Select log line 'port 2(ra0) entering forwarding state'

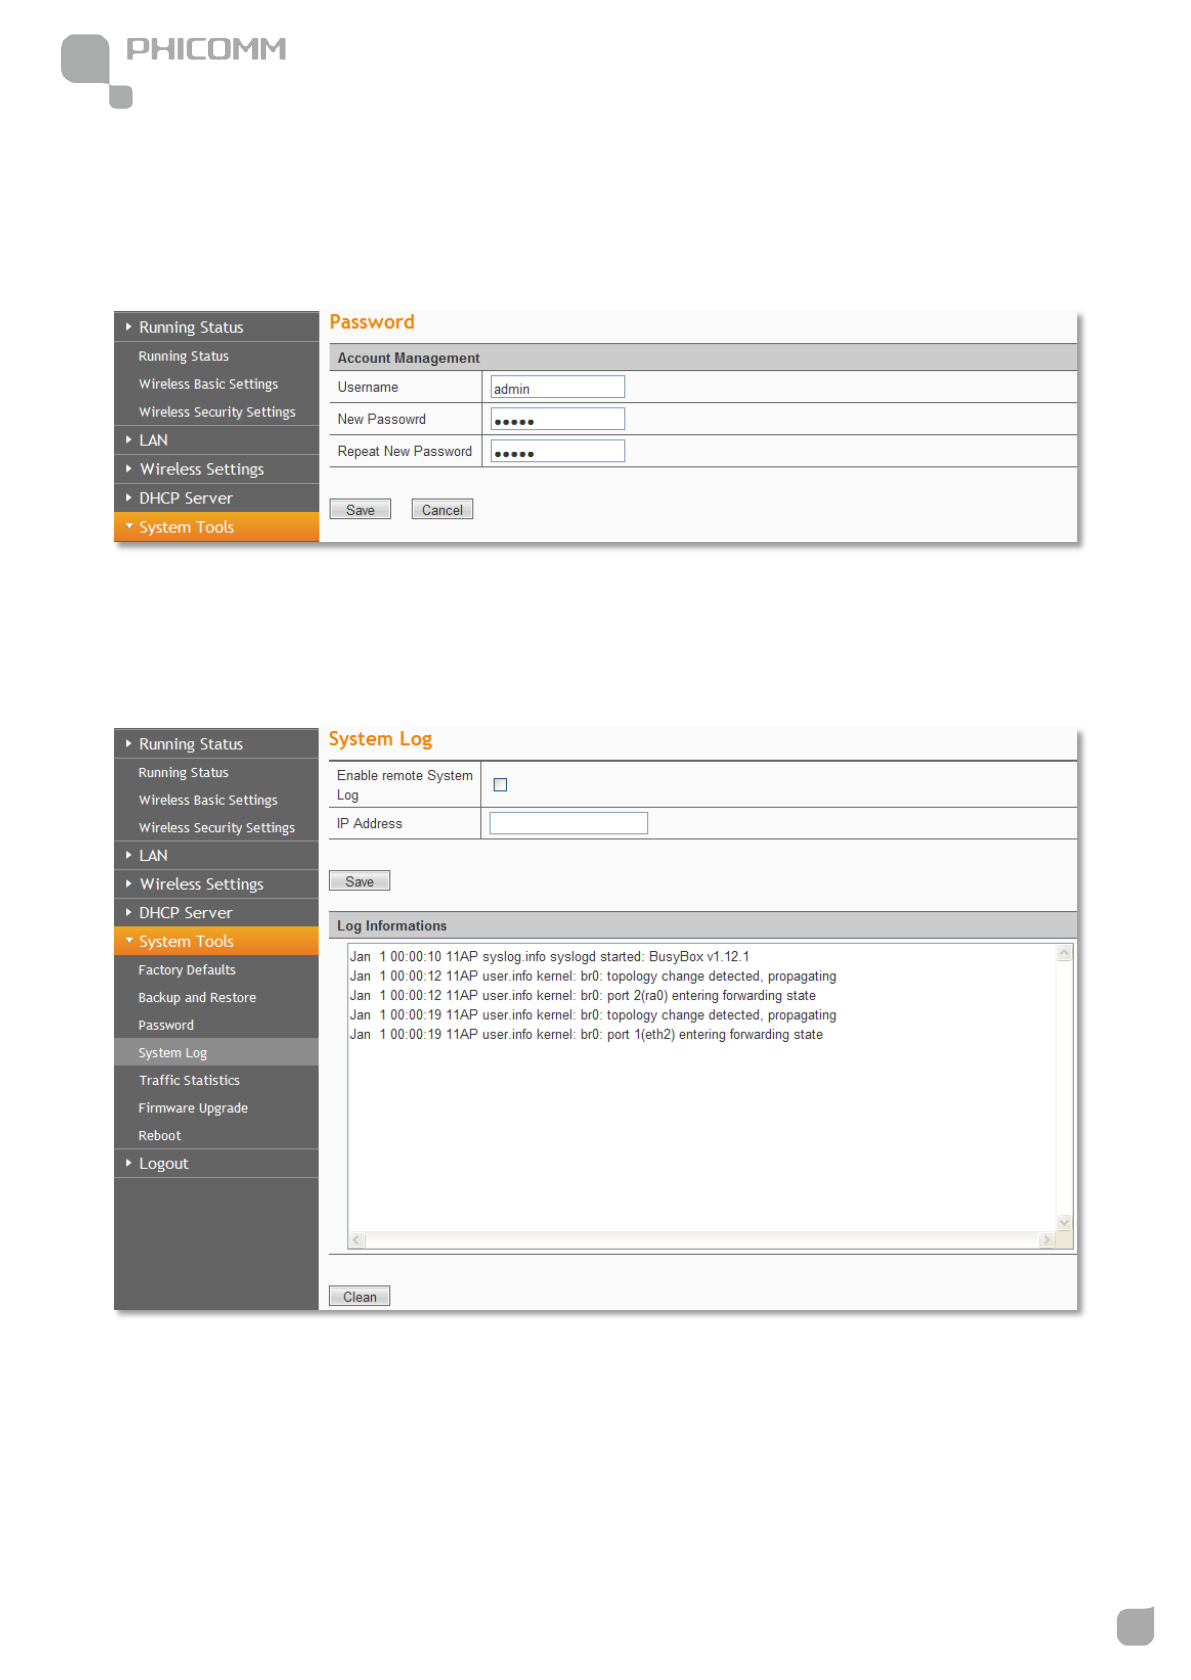582,996
